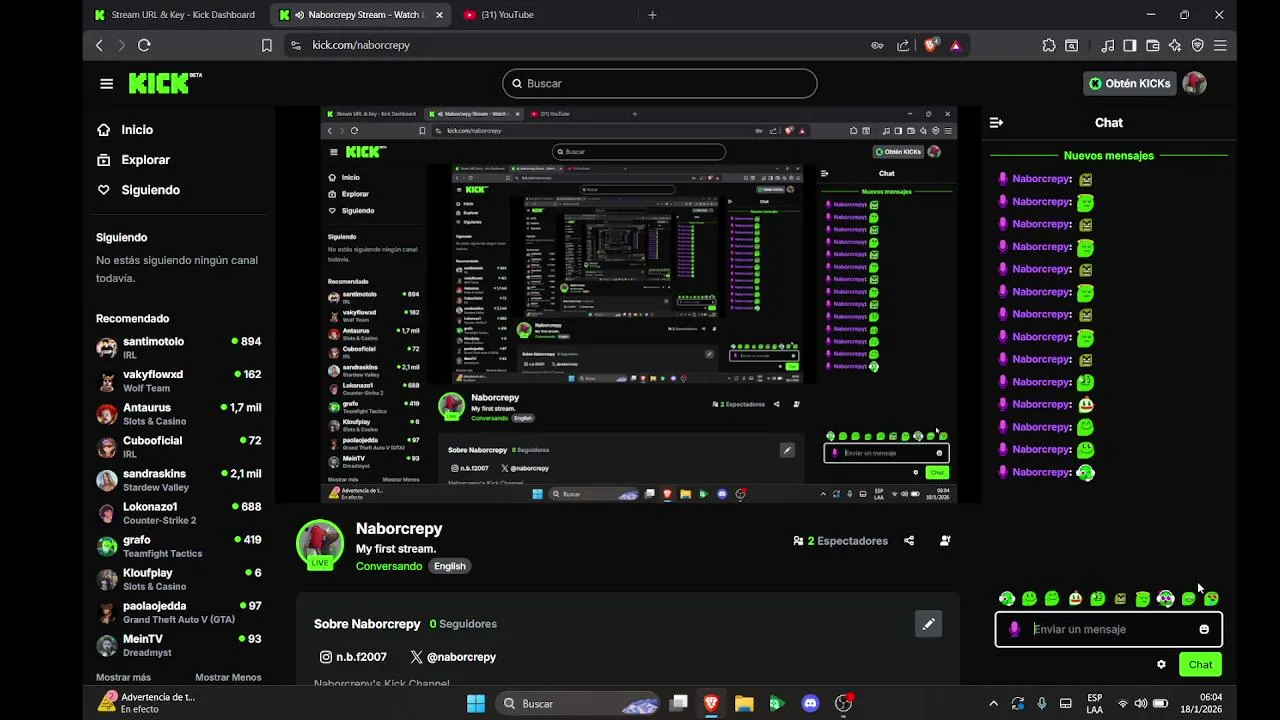
Task: Click the KICK logo
Action: tap(164, 83)
